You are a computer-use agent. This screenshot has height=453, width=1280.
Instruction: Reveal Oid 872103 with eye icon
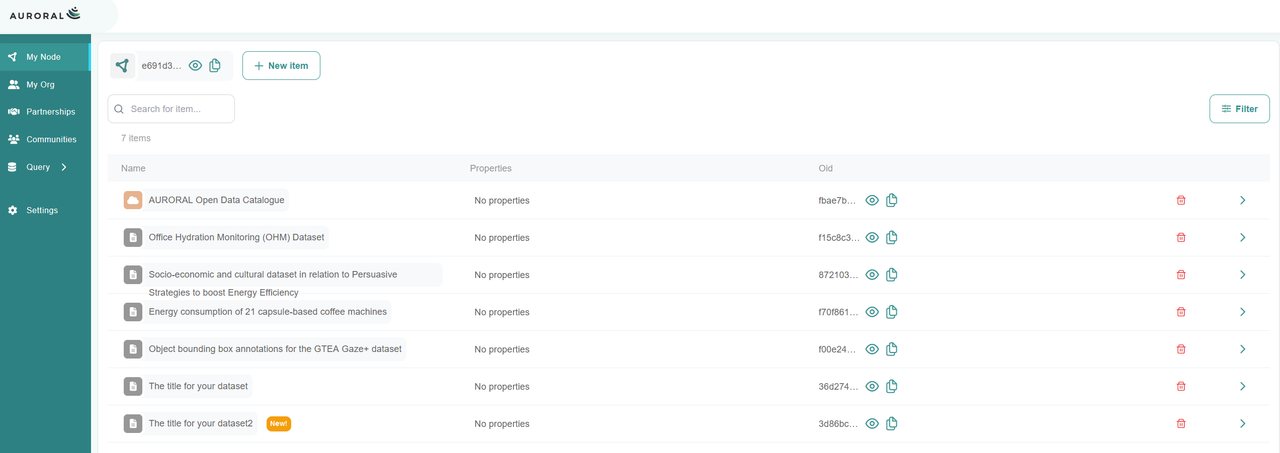tap(872, 274)
